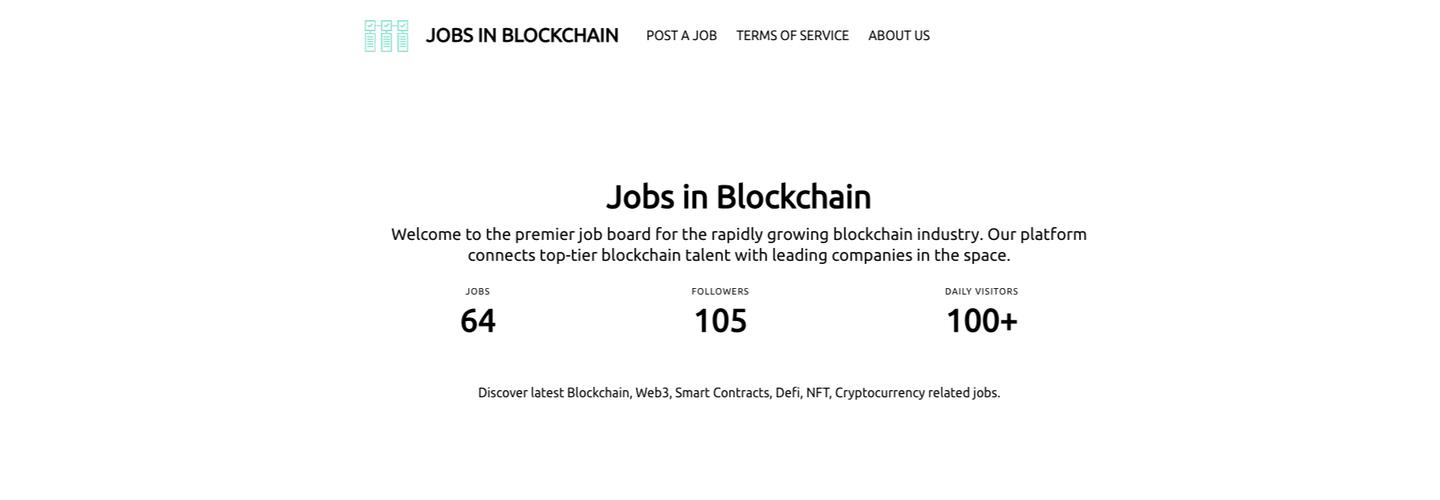Click NFT in the Discover tagline

click(817, 393)
